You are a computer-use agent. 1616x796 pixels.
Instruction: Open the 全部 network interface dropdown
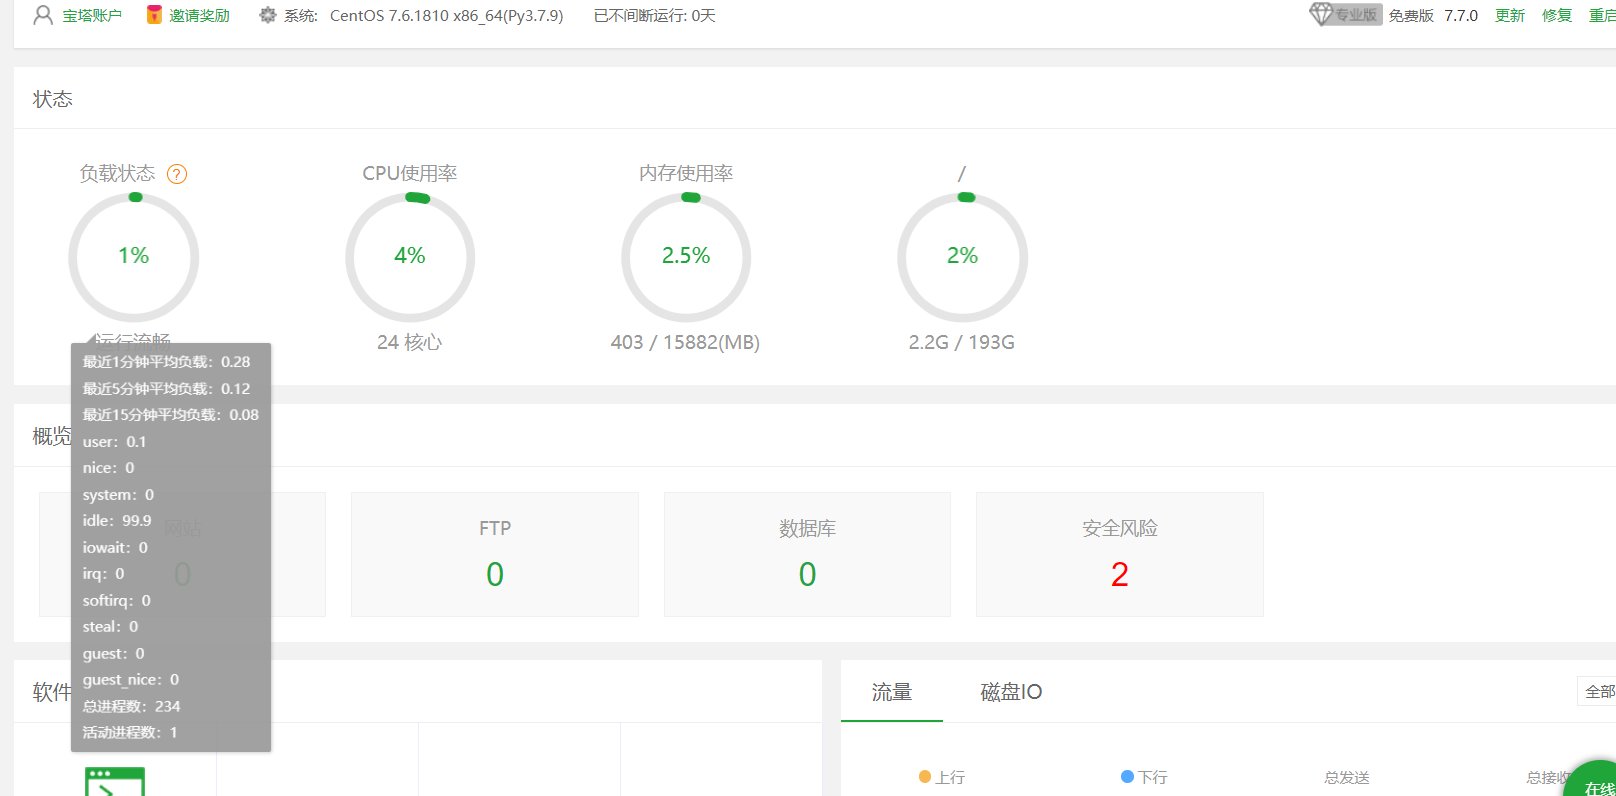pyautogui.click(x=1598, y=692)
